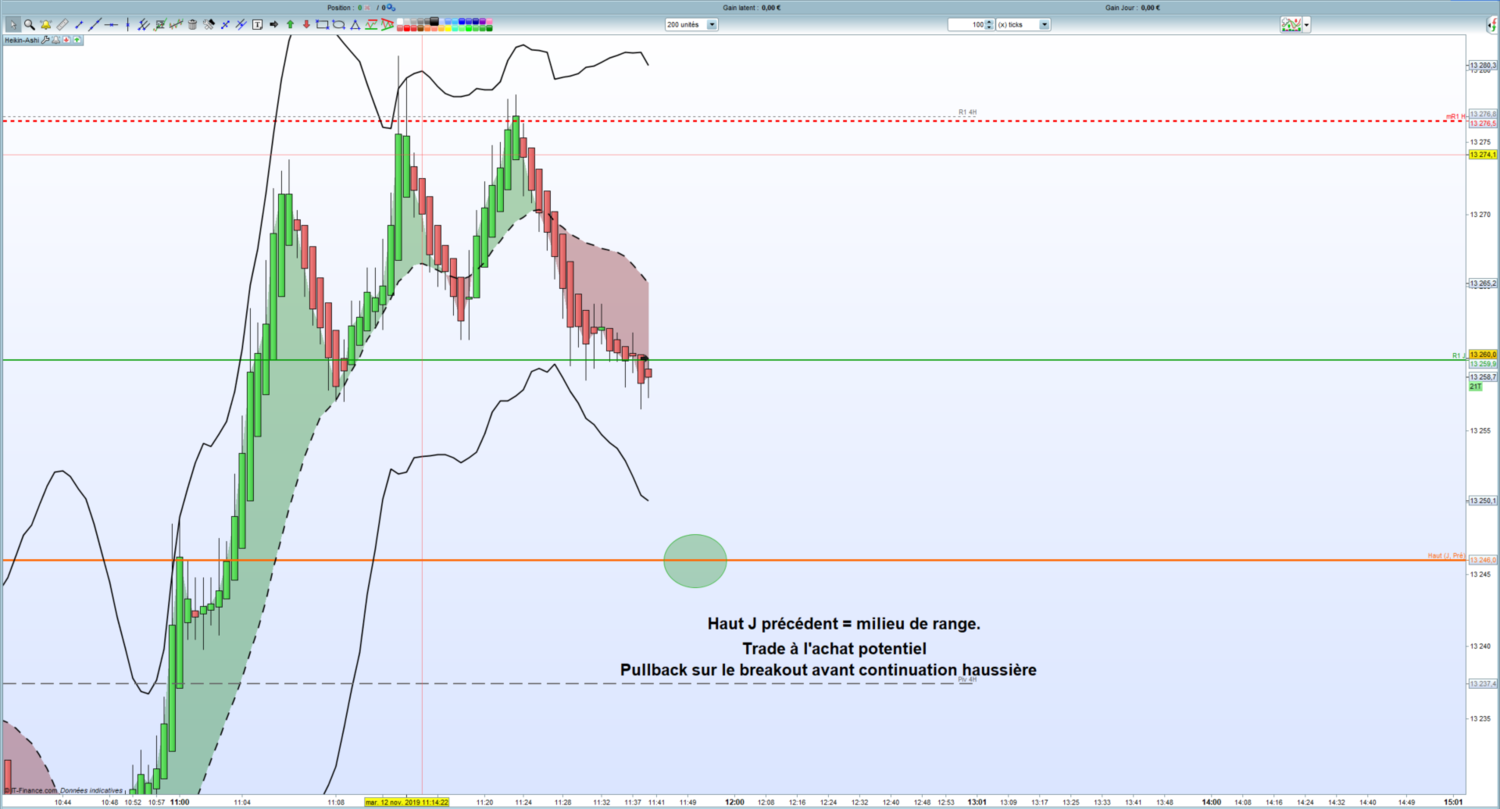Click the orange 13 260,0 price label

pos(1482,354)
